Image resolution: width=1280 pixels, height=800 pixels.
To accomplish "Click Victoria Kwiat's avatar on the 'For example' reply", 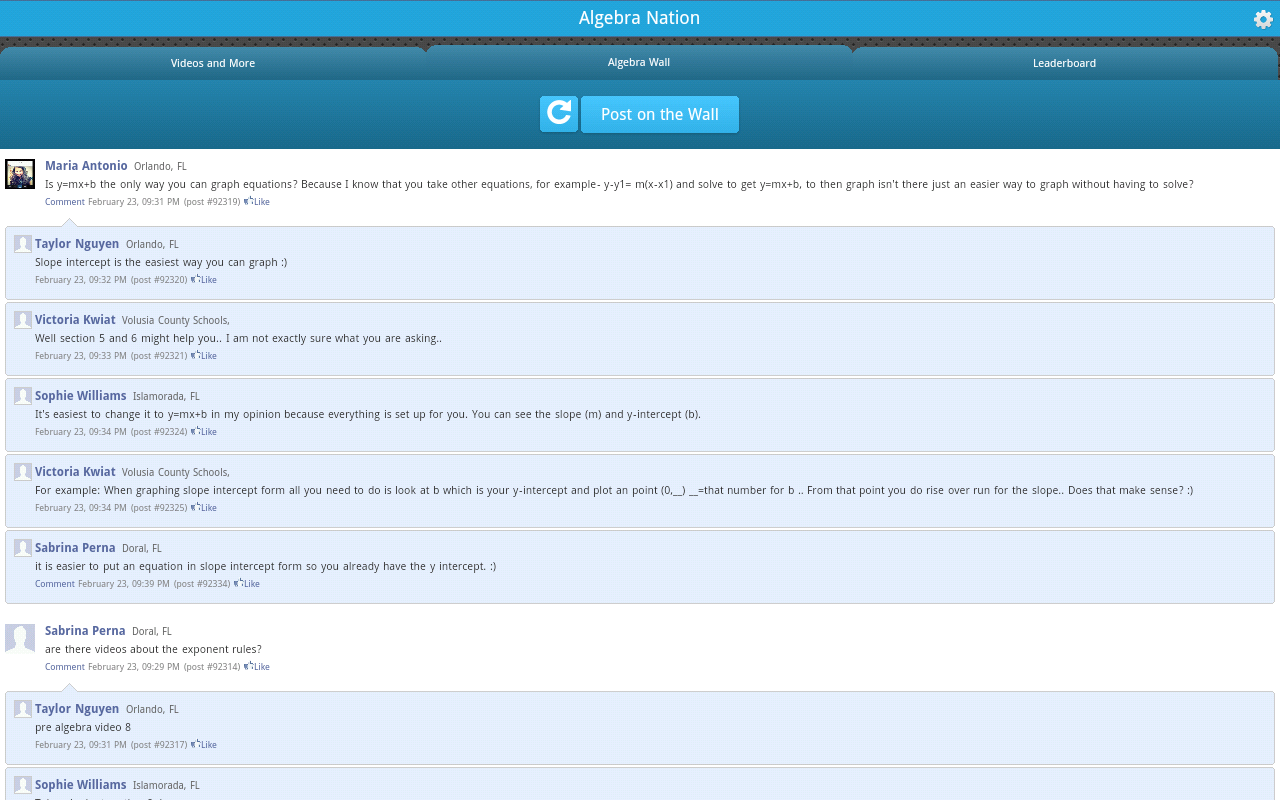I will coord(23,472).
